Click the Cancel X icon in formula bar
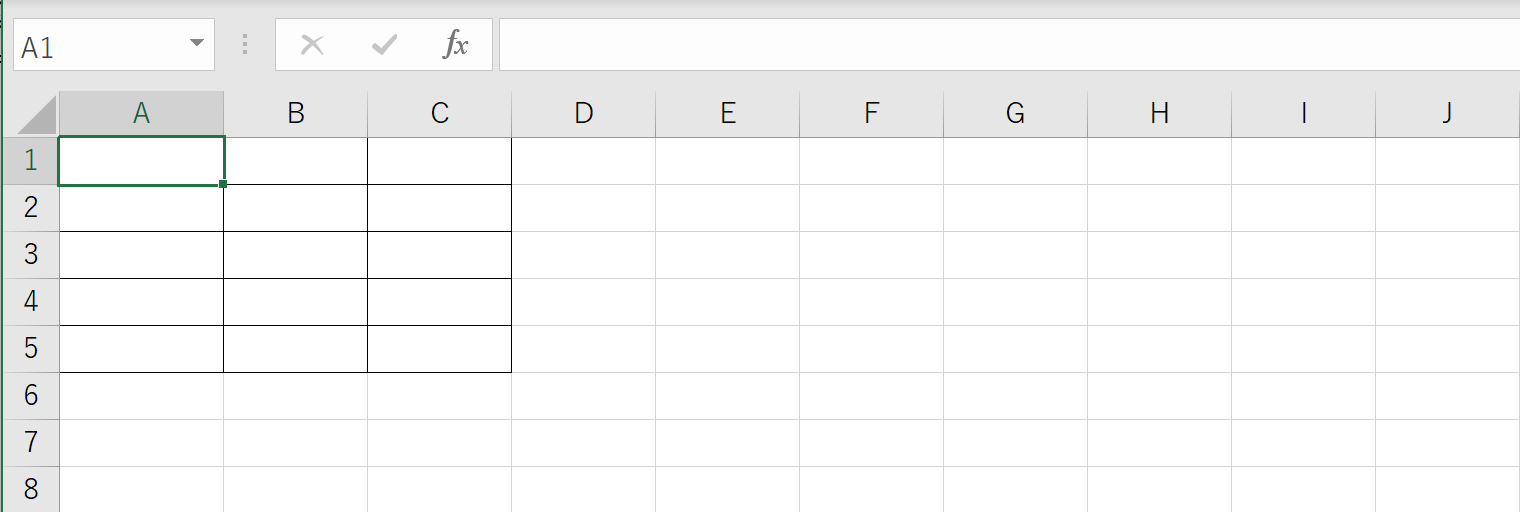Viewport: 1520px width, 512px height. [x=312, y=45]
